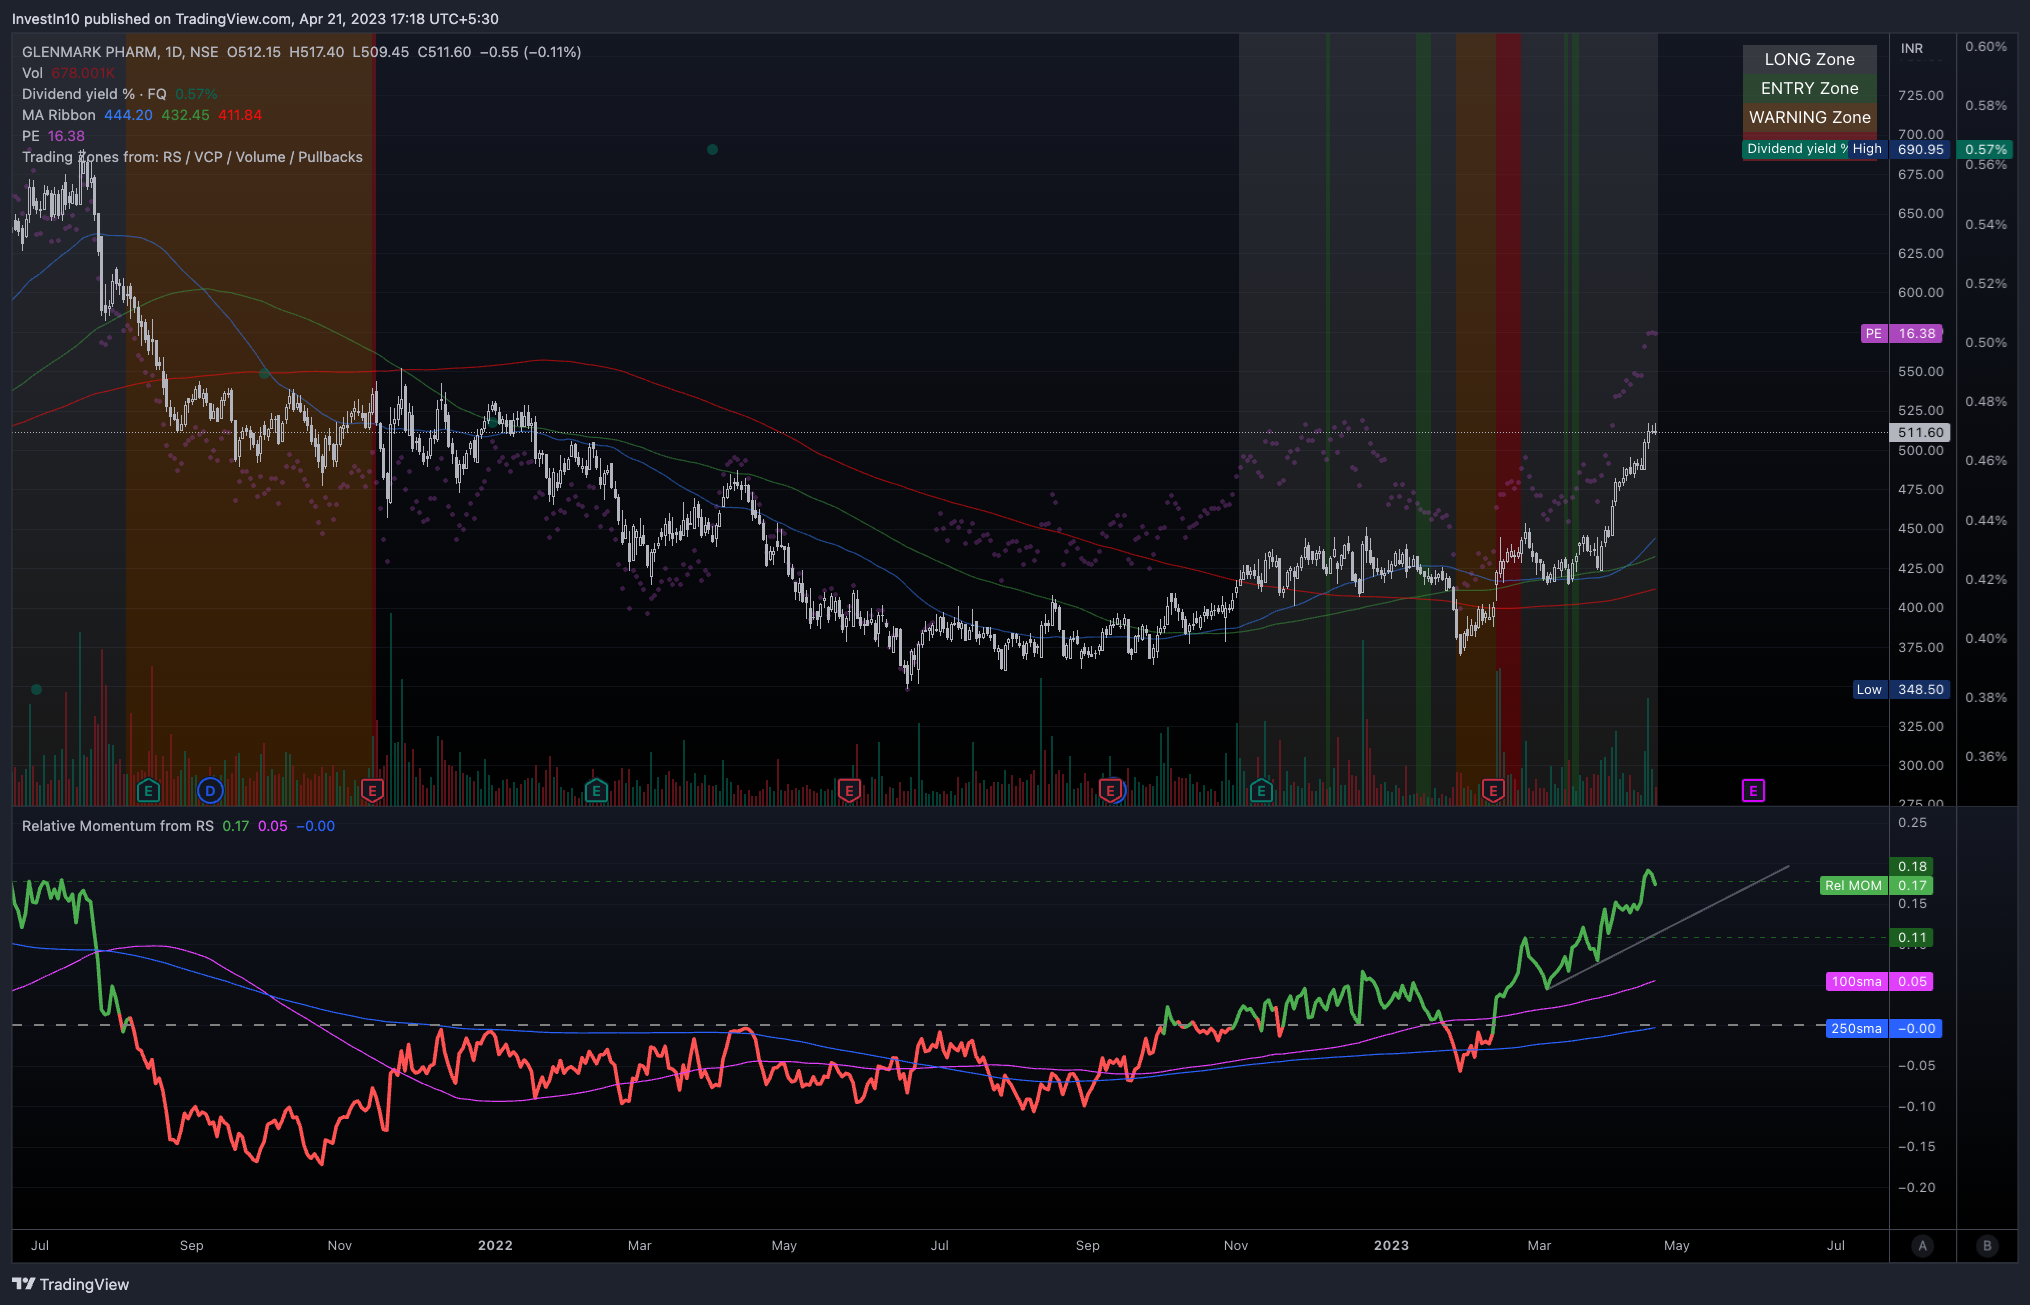Select the Dividend yield % FQ legend
Image resolution: width=2030 pixels, height=1305 pixels.
94,94
